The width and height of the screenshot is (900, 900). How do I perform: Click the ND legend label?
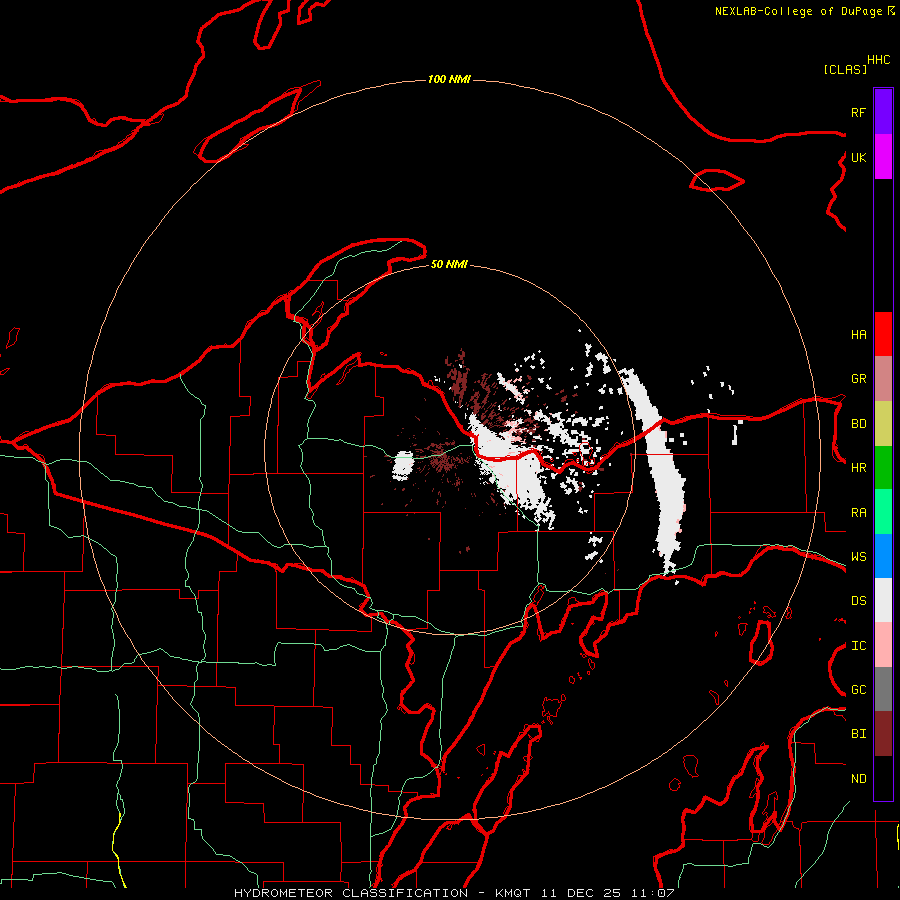858,779
